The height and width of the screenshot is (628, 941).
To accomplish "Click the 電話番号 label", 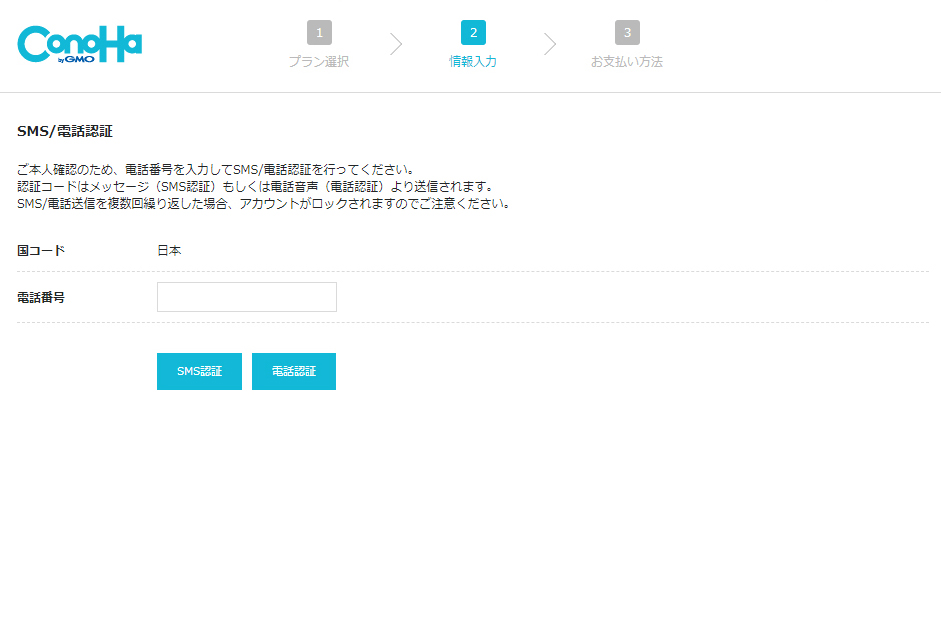I will pos(41,297).
